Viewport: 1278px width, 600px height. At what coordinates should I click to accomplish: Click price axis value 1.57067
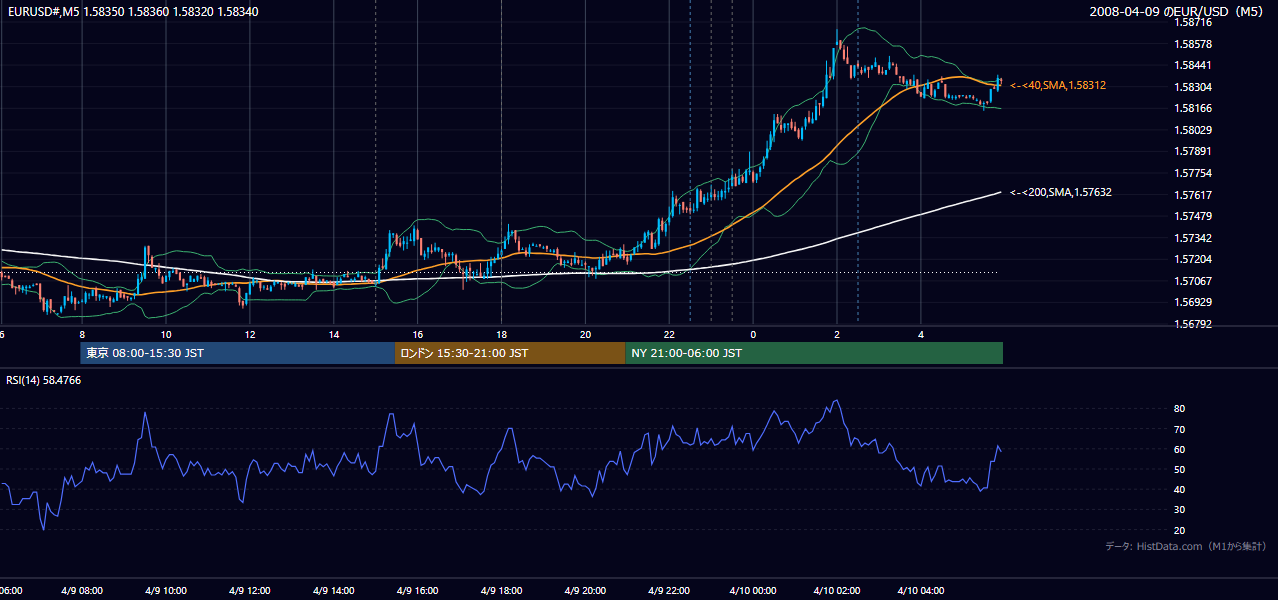1194,281
